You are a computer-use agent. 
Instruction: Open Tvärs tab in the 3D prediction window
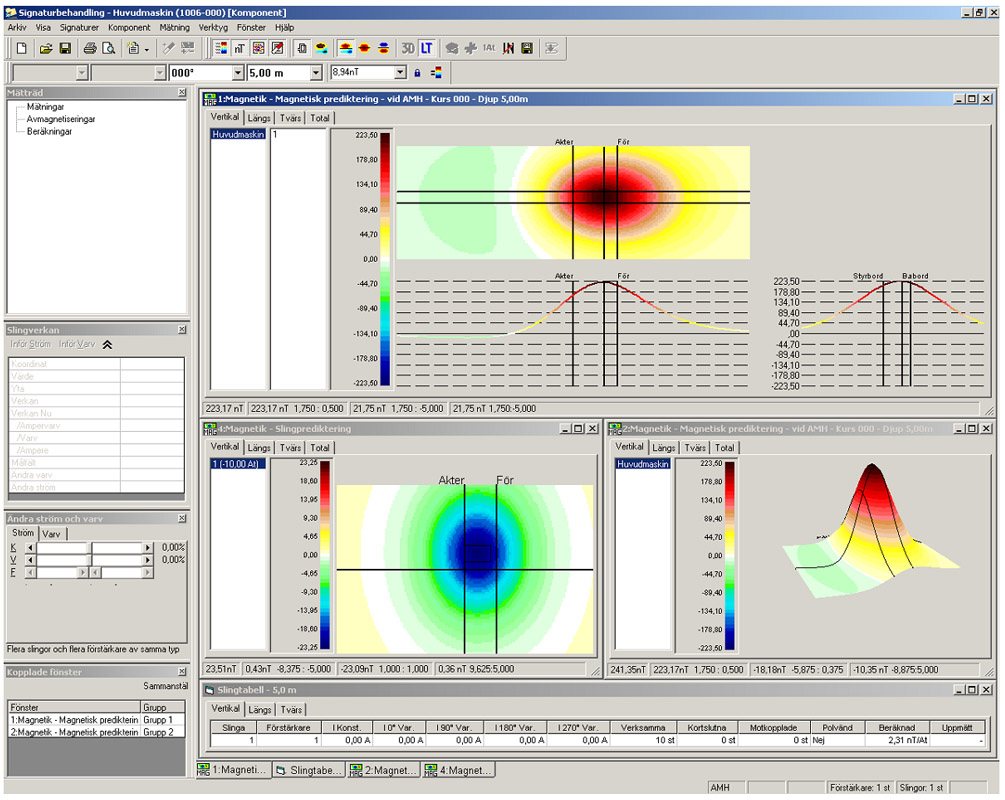point(695,447)
